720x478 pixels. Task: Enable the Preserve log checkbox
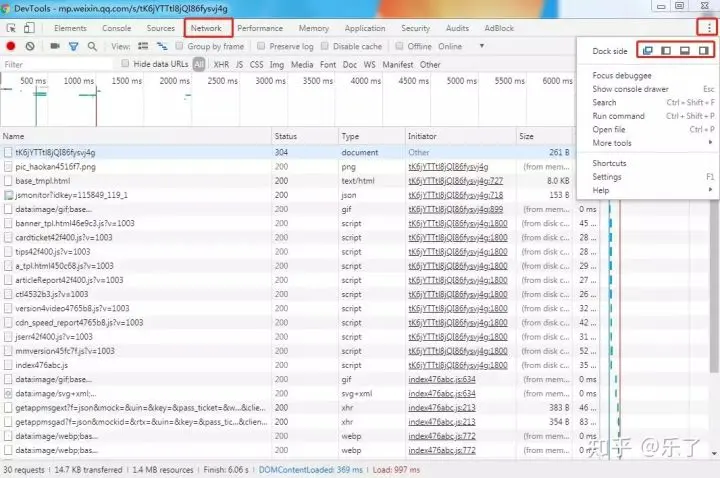[x=263, y=46]
